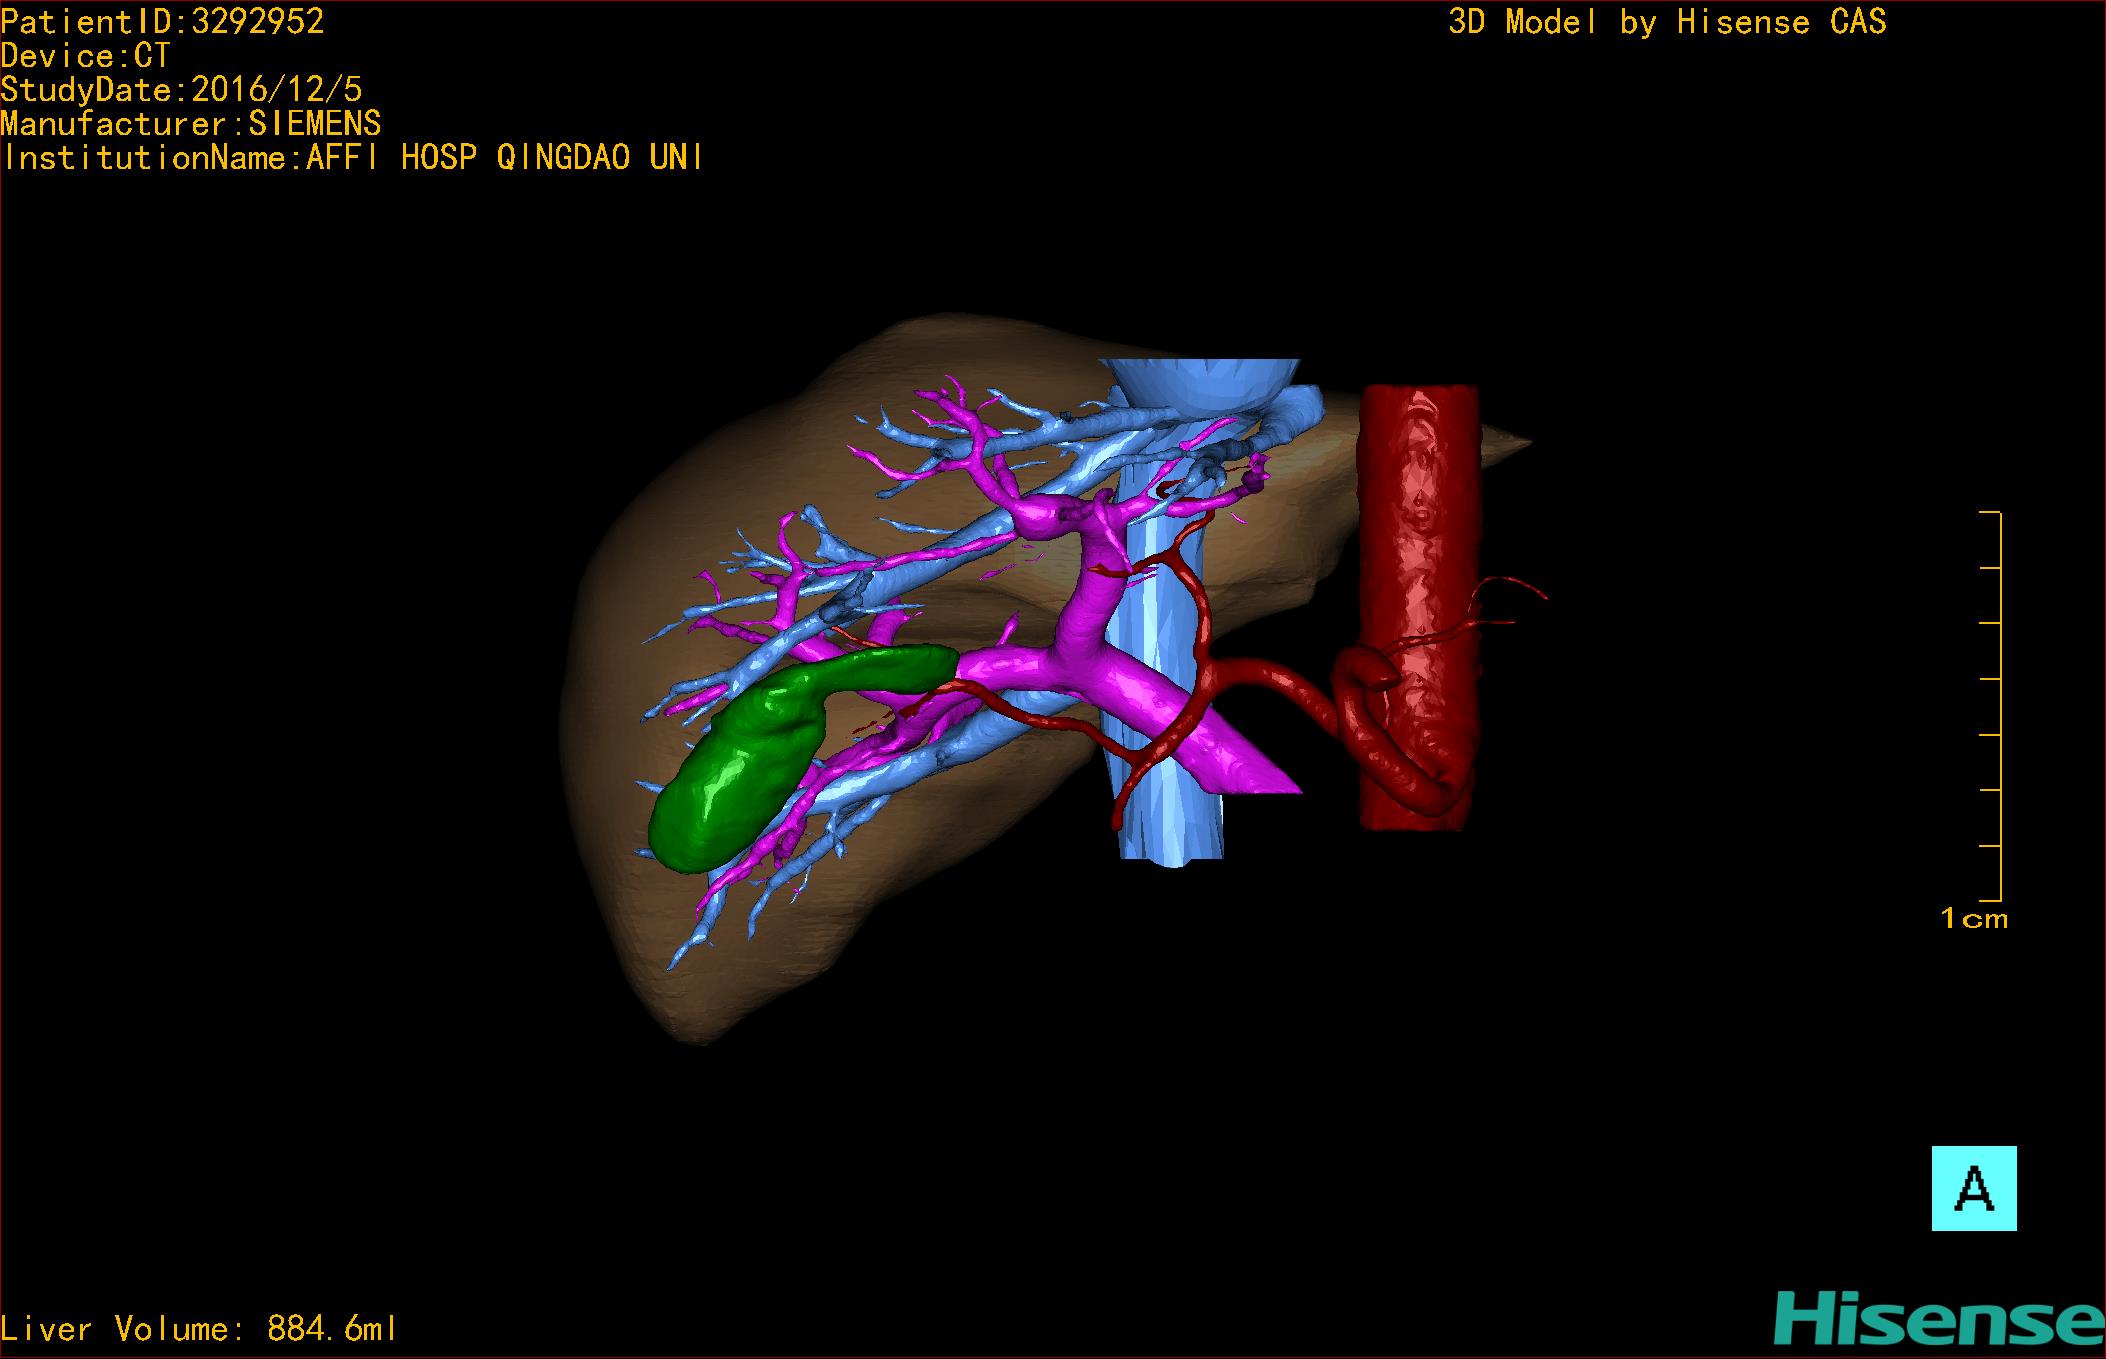Click the 3D Model by Hisense CAS title
Image resolution: width=2106 pixels, height=1359 pixels.
(x=1666, y=22)
